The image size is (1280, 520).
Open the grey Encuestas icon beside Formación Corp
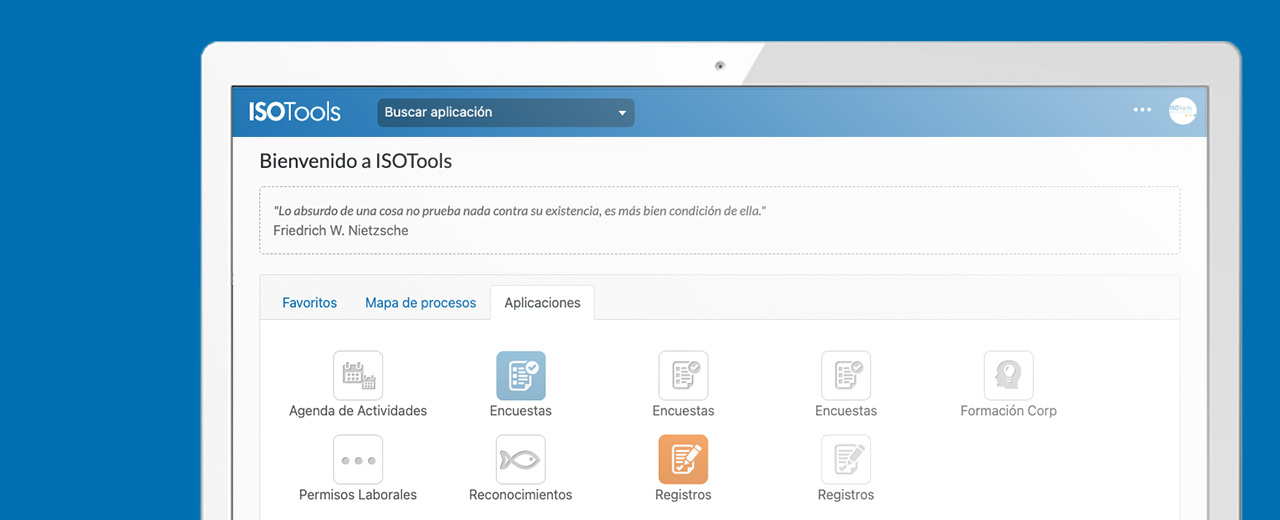coord(846,376)
